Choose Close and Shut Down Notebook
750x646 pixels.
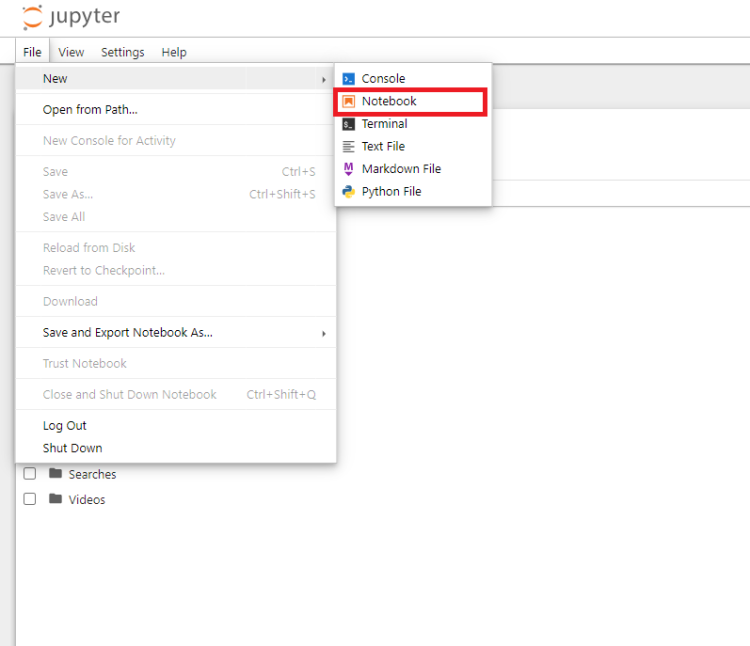pos(176,394)
